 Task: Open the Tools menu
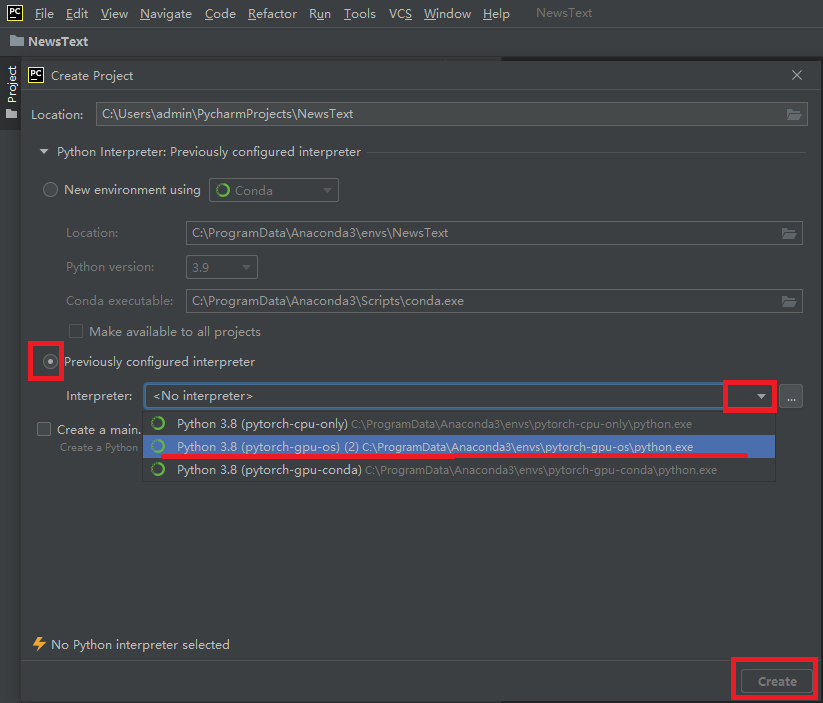coord(360,14)
